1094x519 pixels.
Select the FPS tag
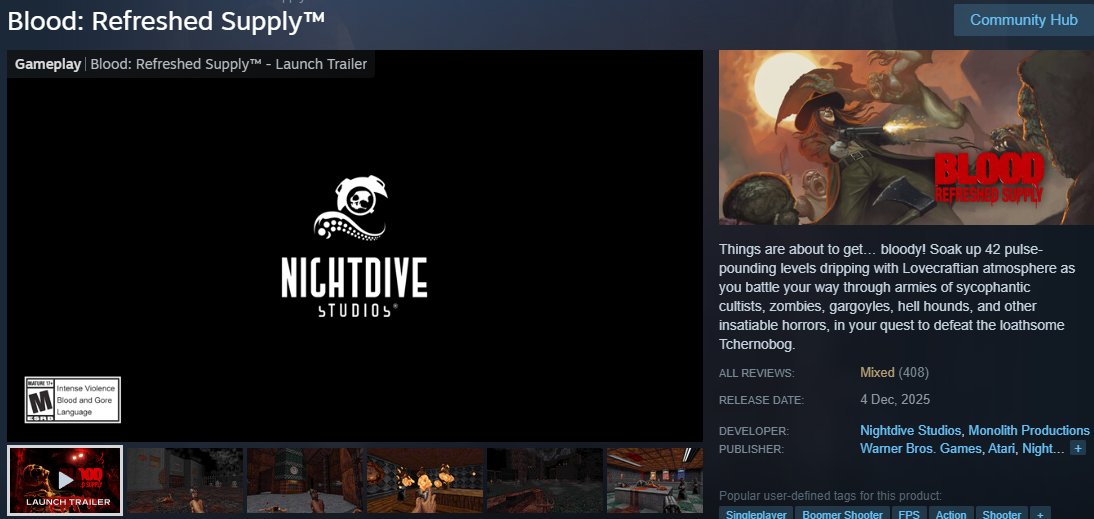(x=909, y=515)
